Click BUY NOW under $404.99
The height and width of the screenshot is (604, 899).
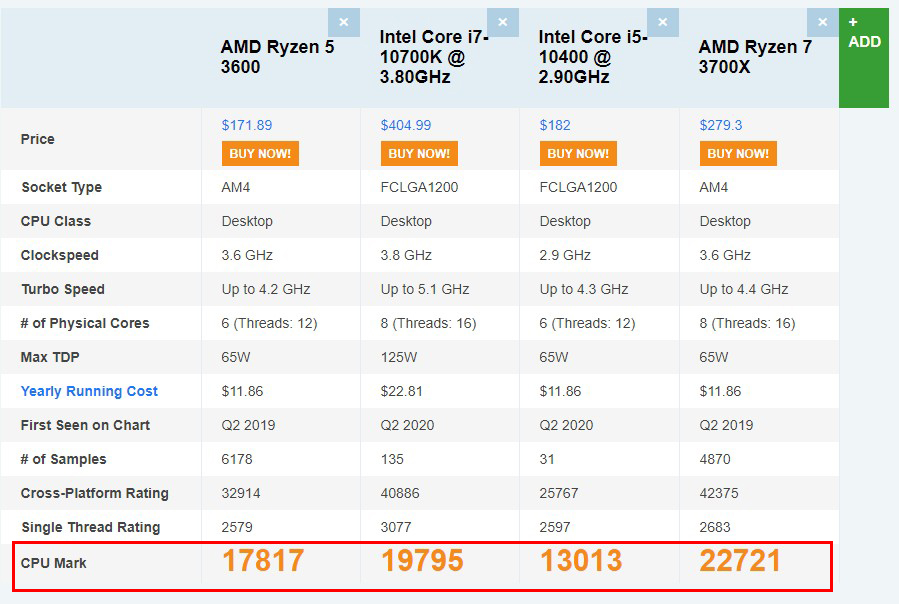[419, 154]
